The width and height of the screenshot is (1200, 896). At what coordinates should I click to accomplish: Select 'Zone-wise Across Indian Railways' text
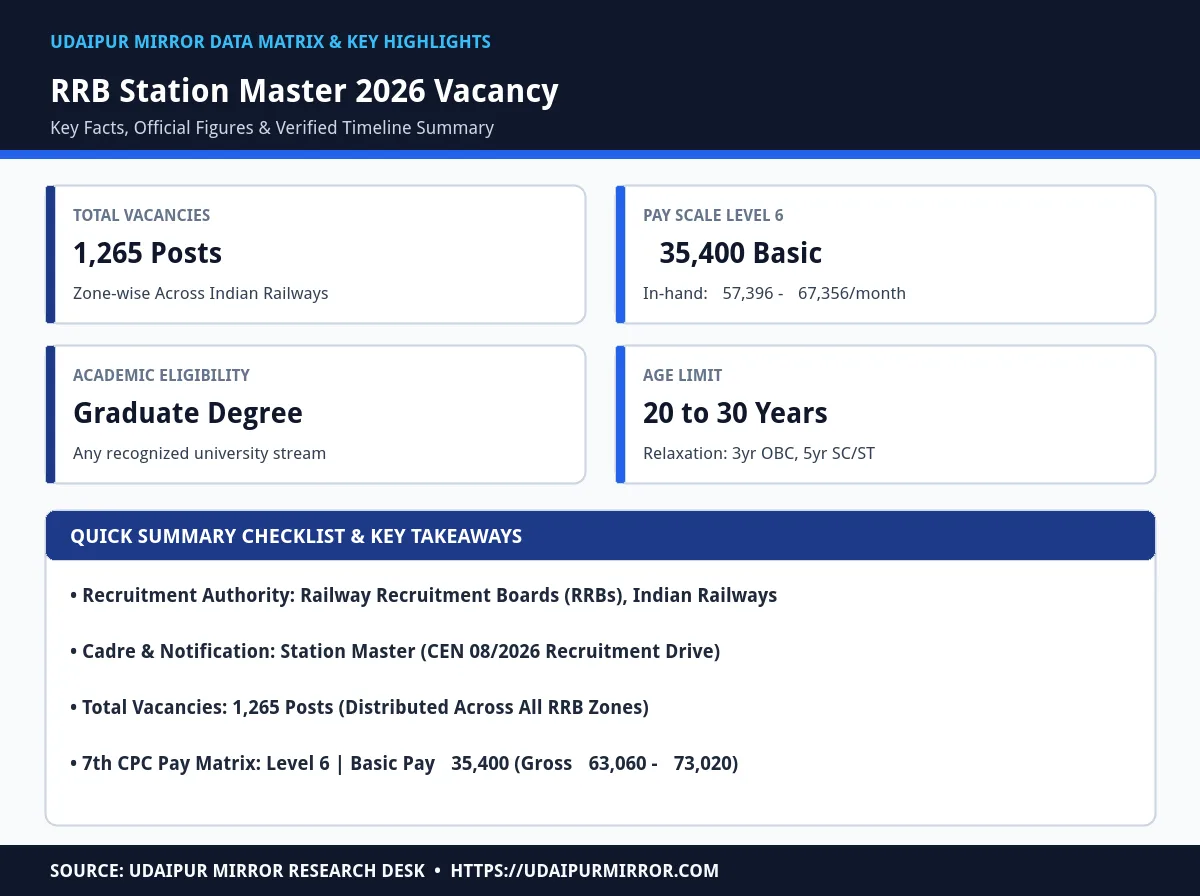200,293
